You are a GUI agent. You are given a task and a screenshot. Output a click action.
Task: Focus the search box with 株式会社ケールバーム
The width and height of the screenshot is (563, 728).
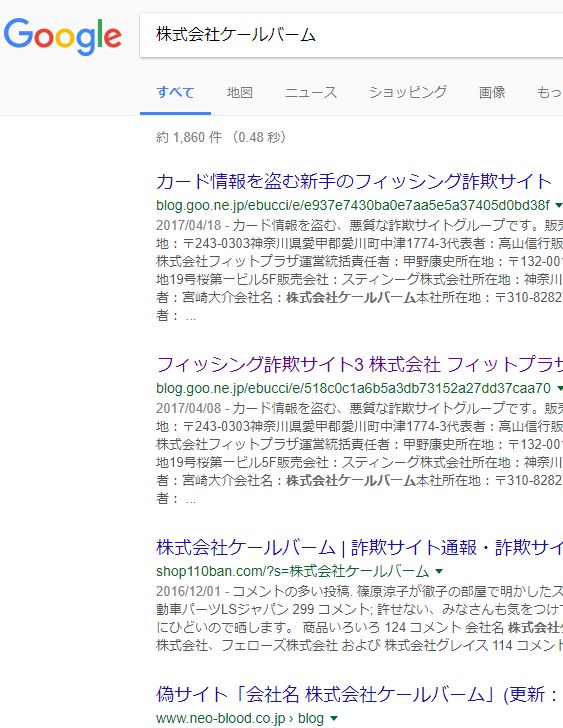coord(351,35)
